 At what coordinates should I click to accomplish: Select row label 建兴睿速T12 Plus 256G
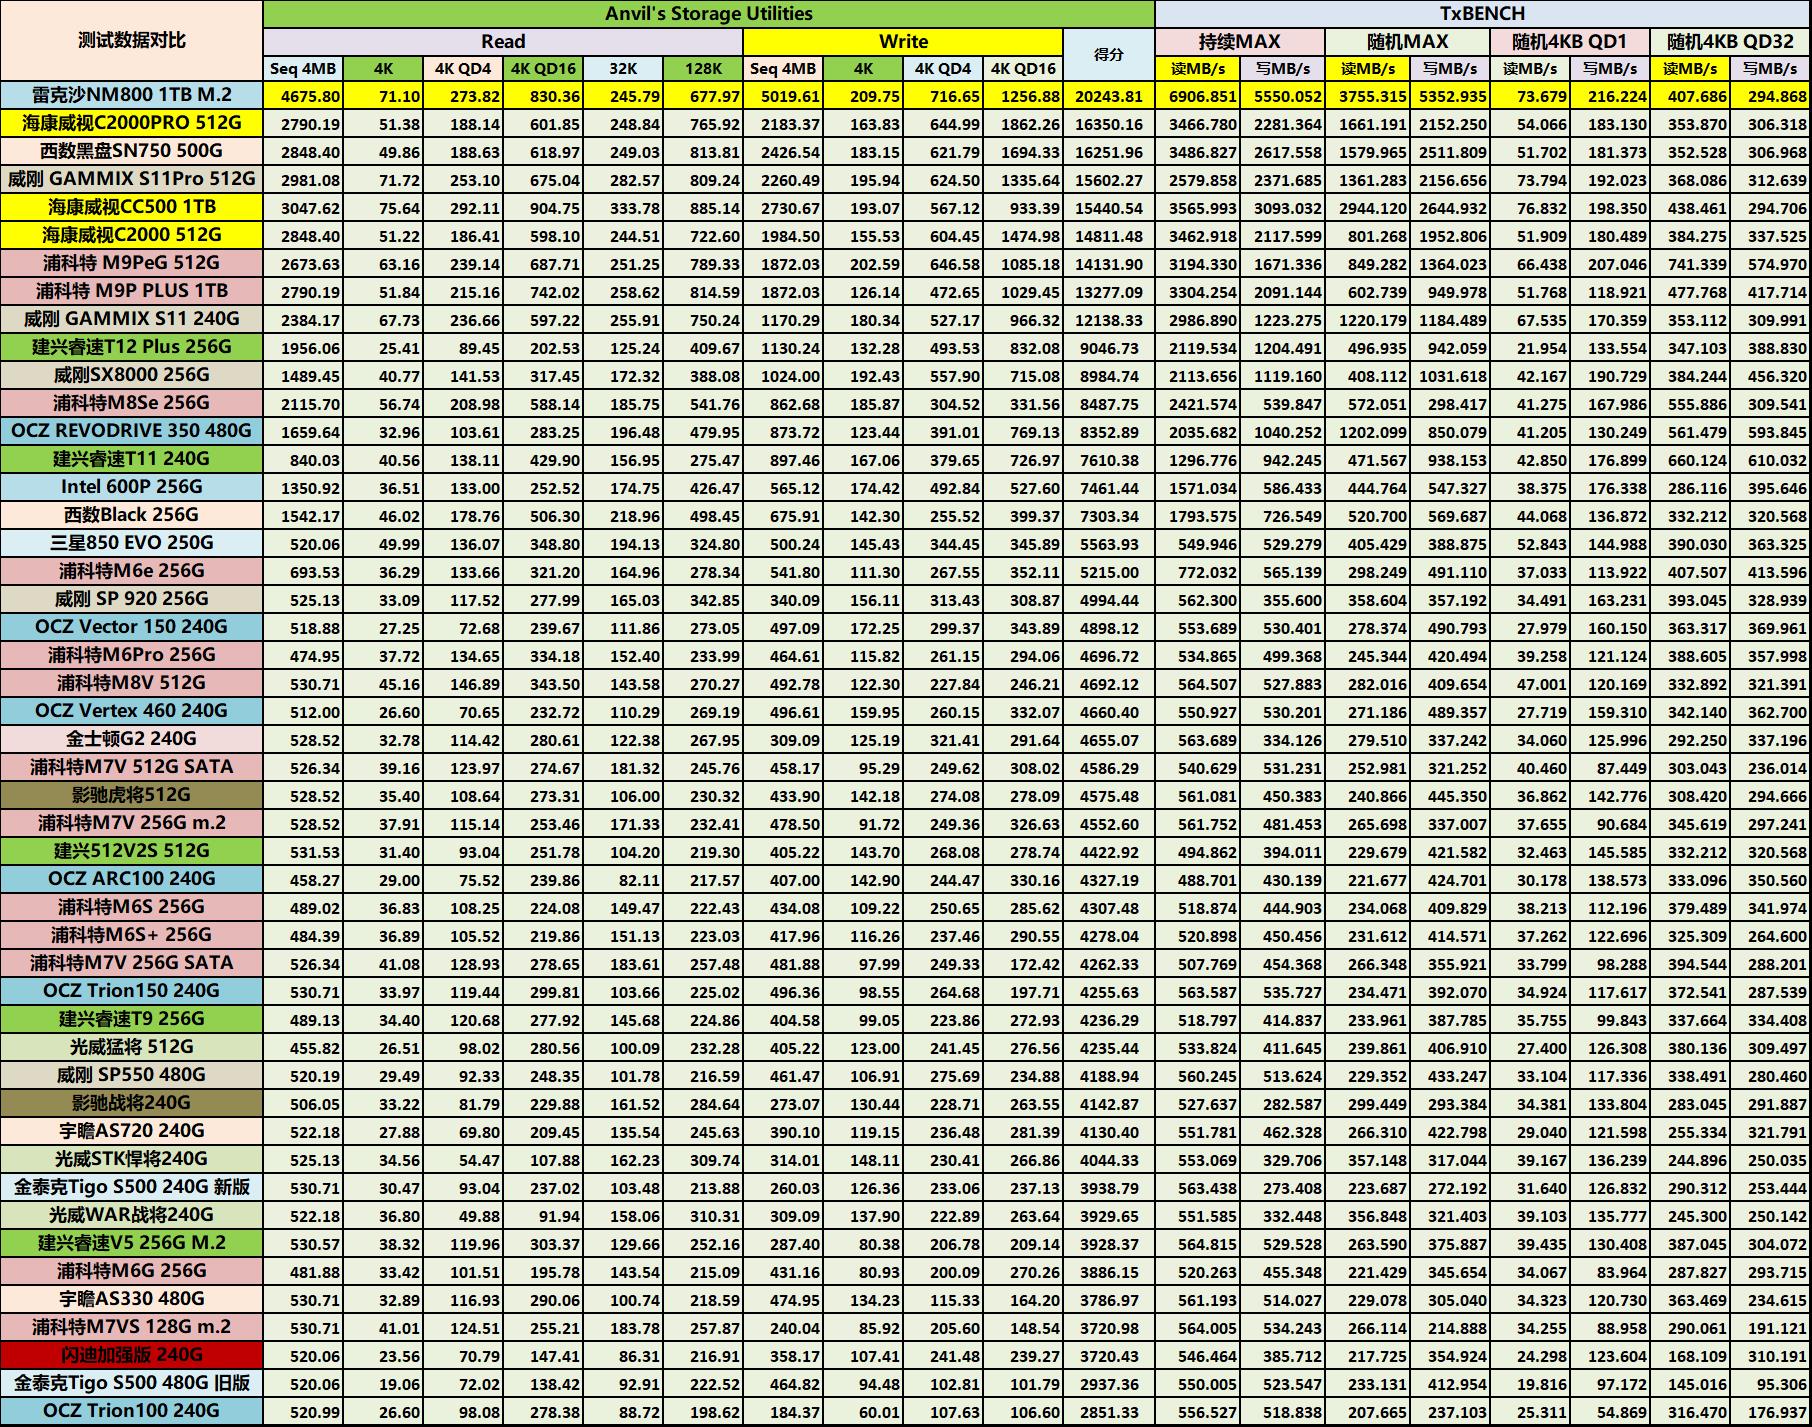[x=131, y=347]
